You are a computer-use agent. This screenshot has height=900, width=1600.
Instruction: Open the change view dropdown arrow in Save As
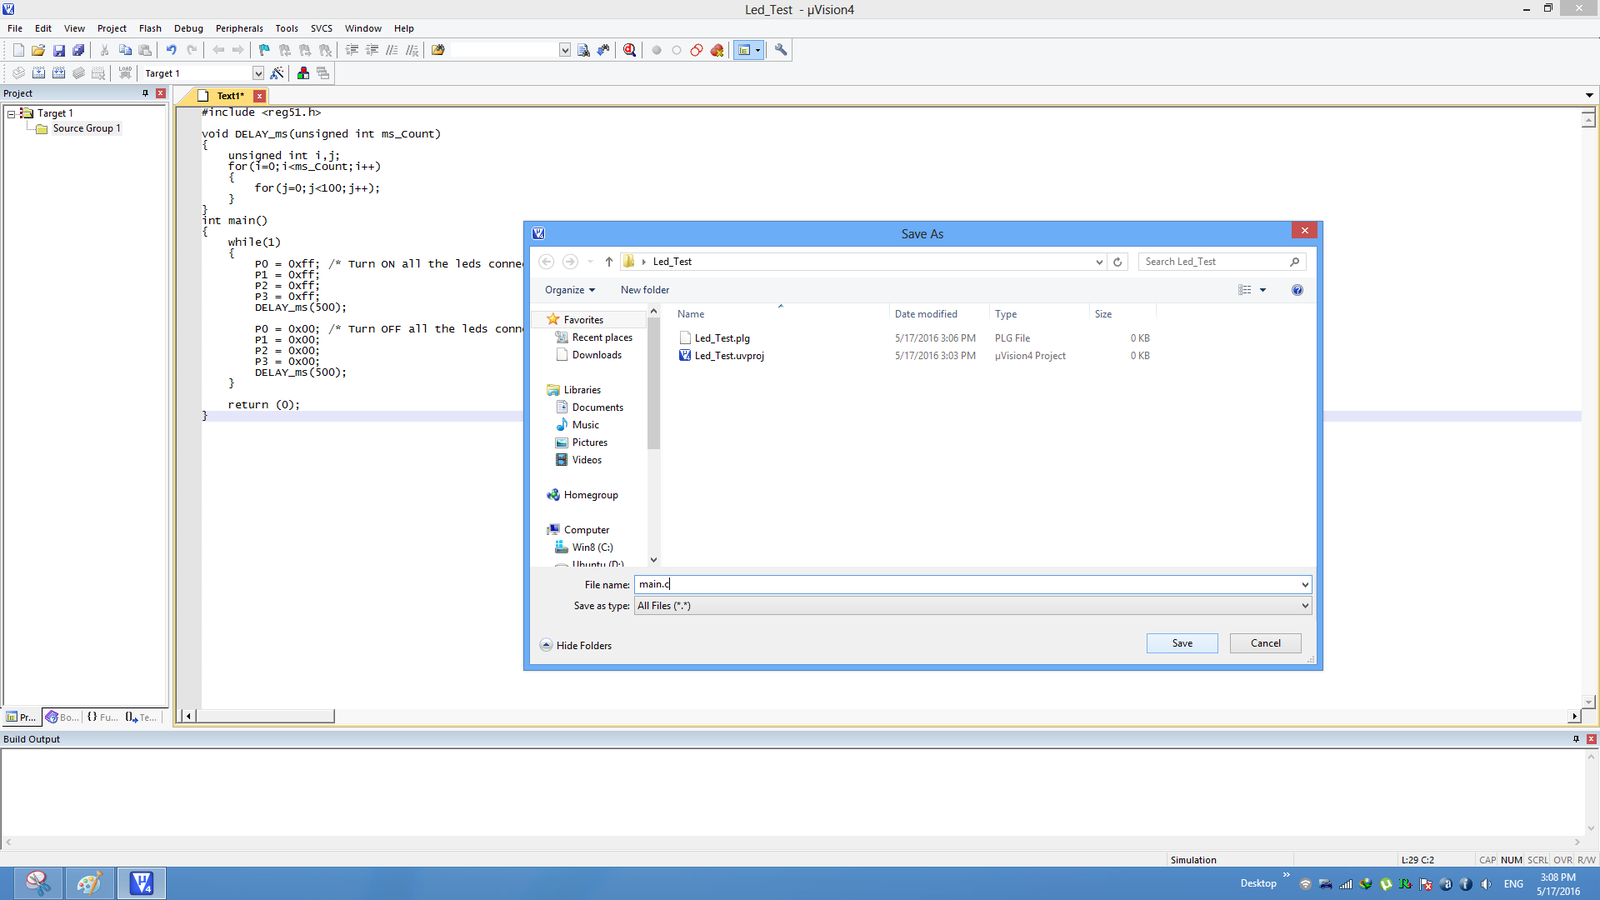tap(1263, 290)
